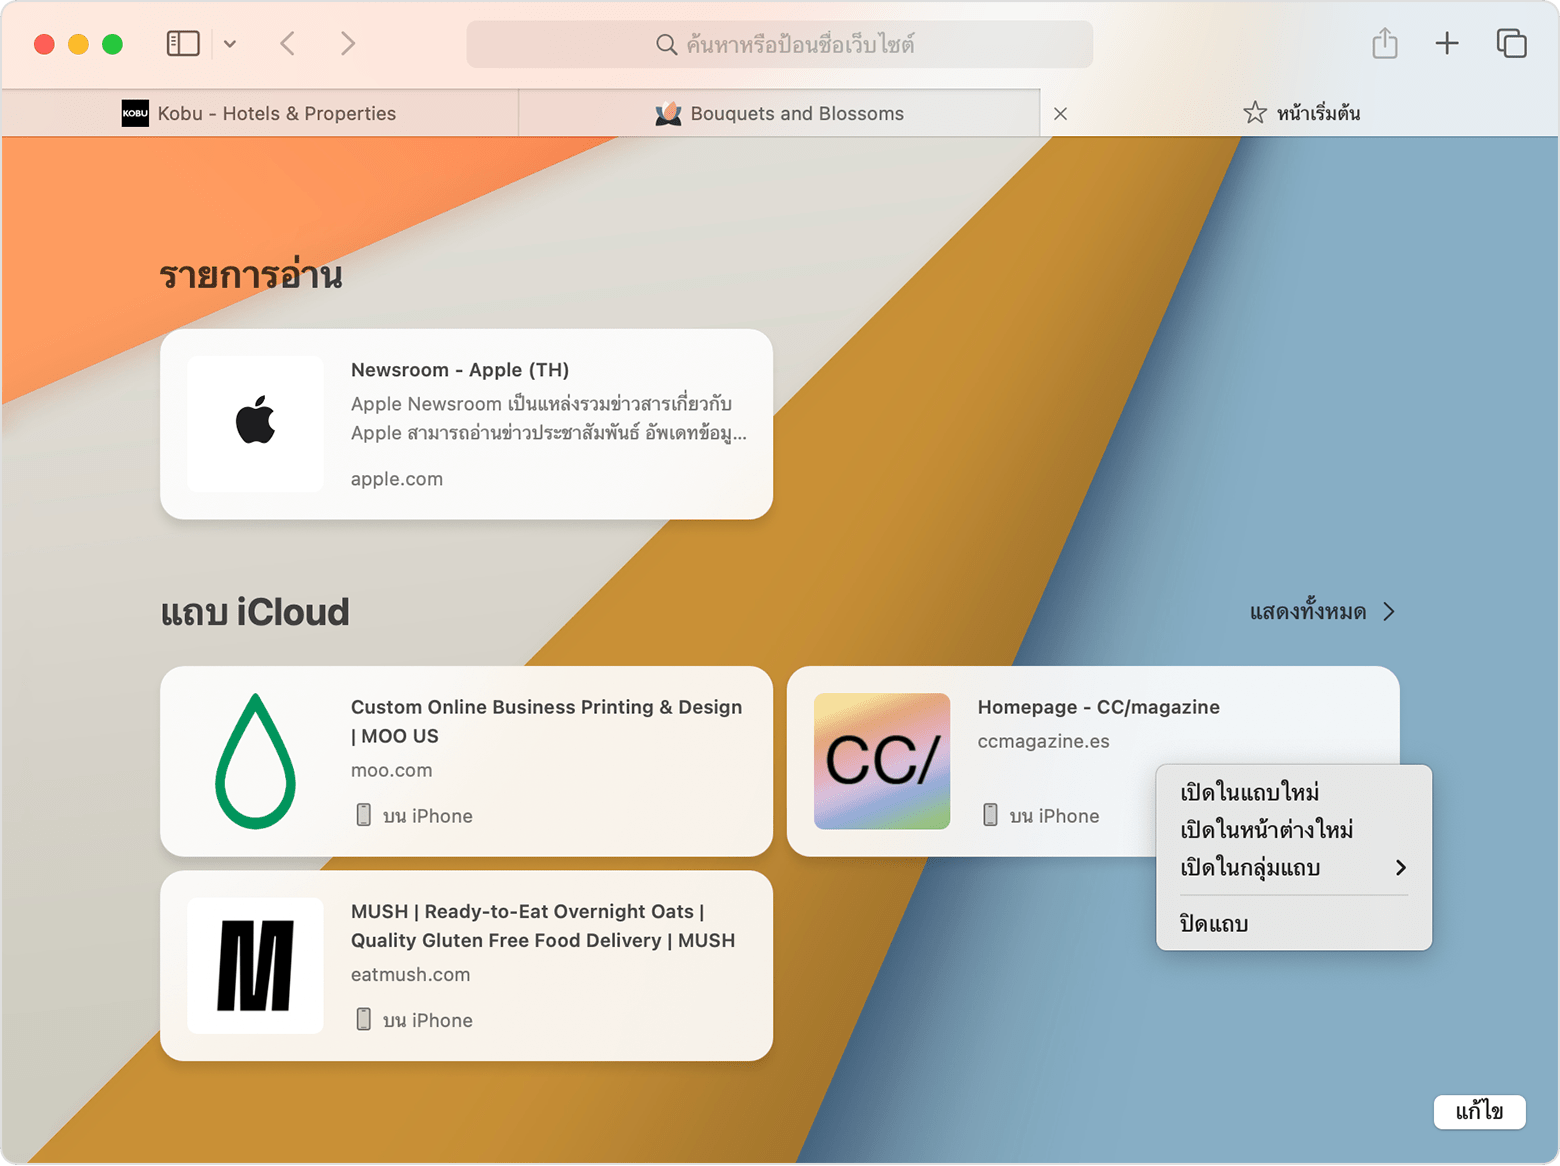
Task: Focus the search or website address field
Action: coord(780,44)
